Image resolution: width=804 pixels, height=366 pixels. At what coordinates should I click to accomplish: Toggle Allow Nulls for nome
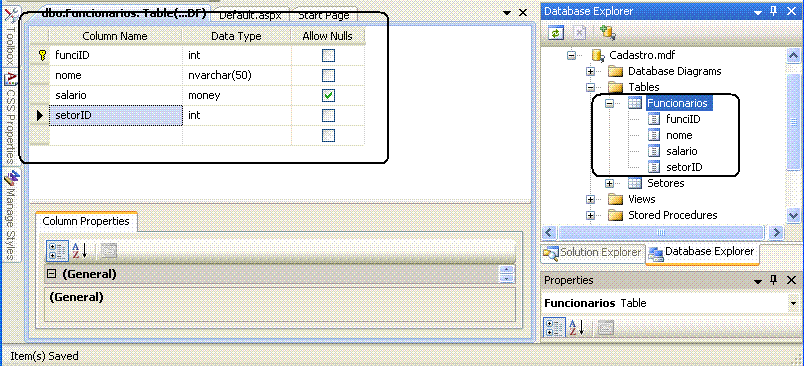[328, 75]
